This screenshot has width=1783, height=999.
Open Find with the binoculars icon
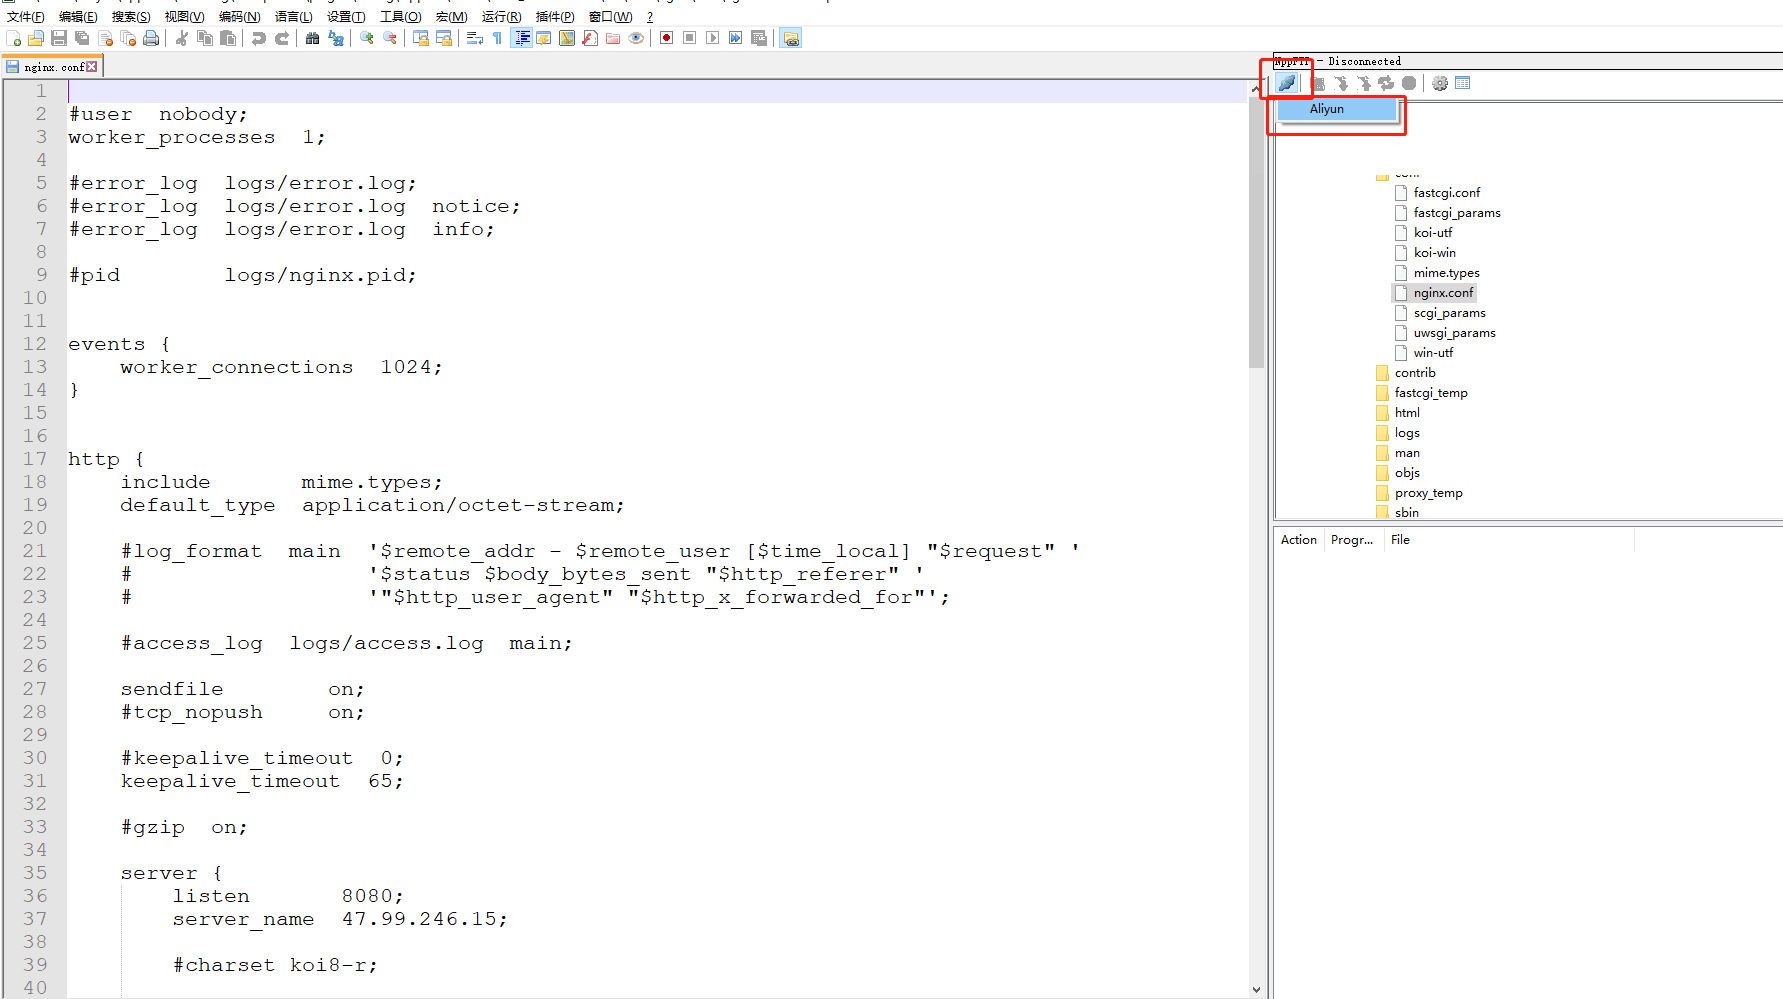[313, 38]
